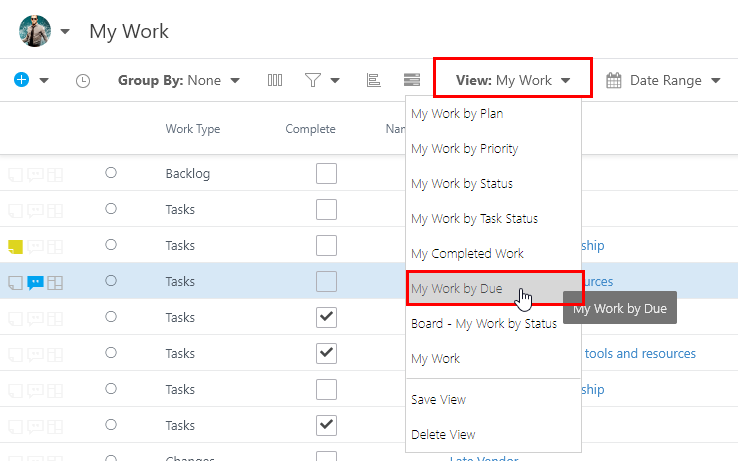Image resolution: width=738 pixels, height=461 pixels.
Task: Expand the filter dropdown arrow
Action: [335, 81]
